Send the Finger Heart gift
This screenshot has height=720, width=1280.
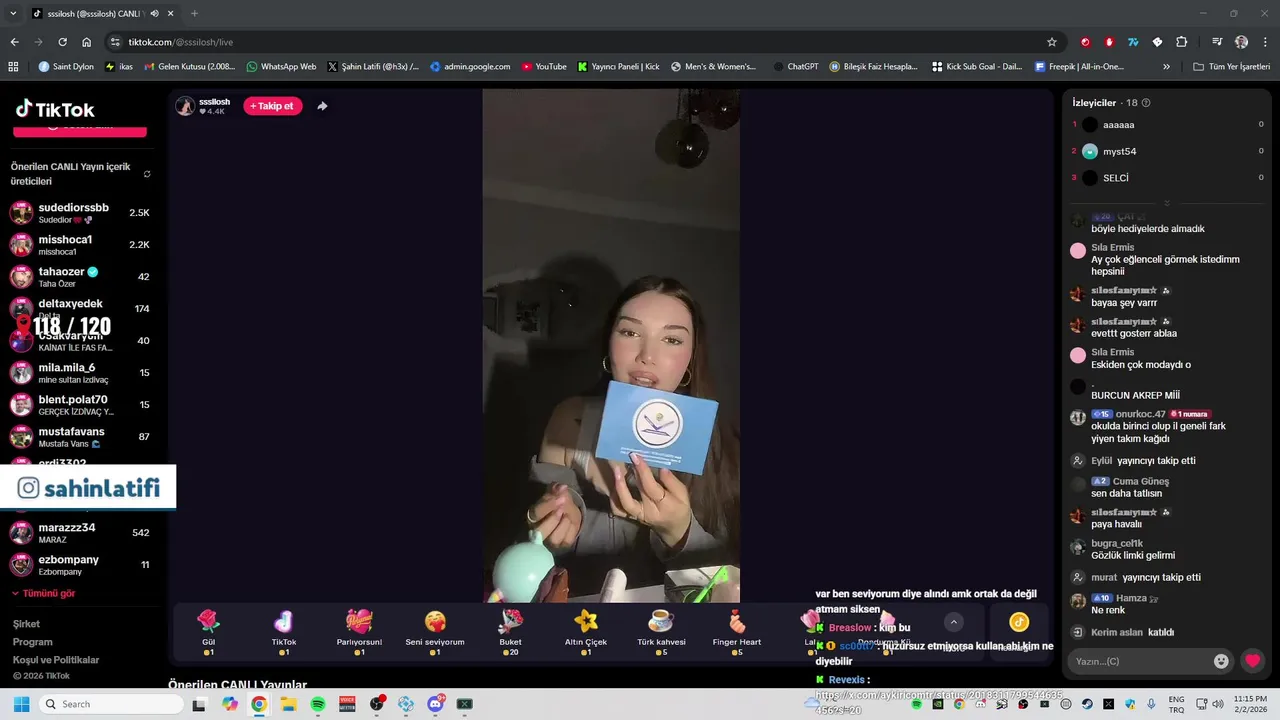coord(737,632)
